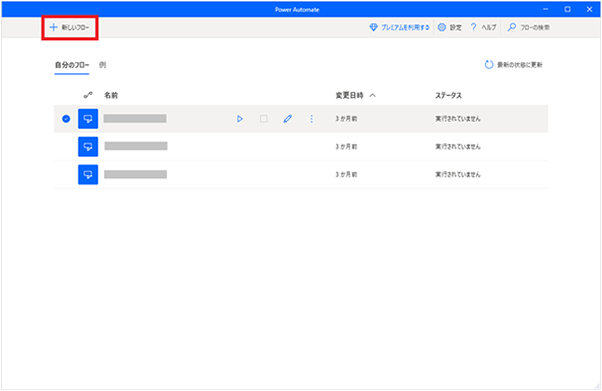Click the first flow's name
This screenshot has width=602, height=391.
coord(135,118)
